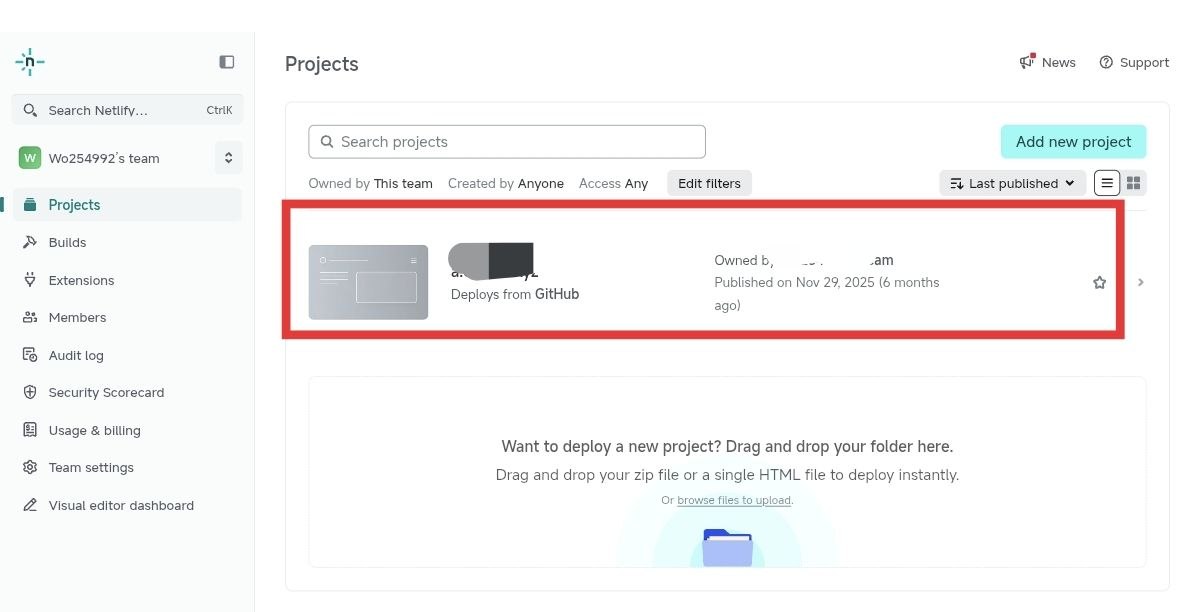Click the Visual editor pencil icon
The image size is (1187, 612).
tap(30, 504)
